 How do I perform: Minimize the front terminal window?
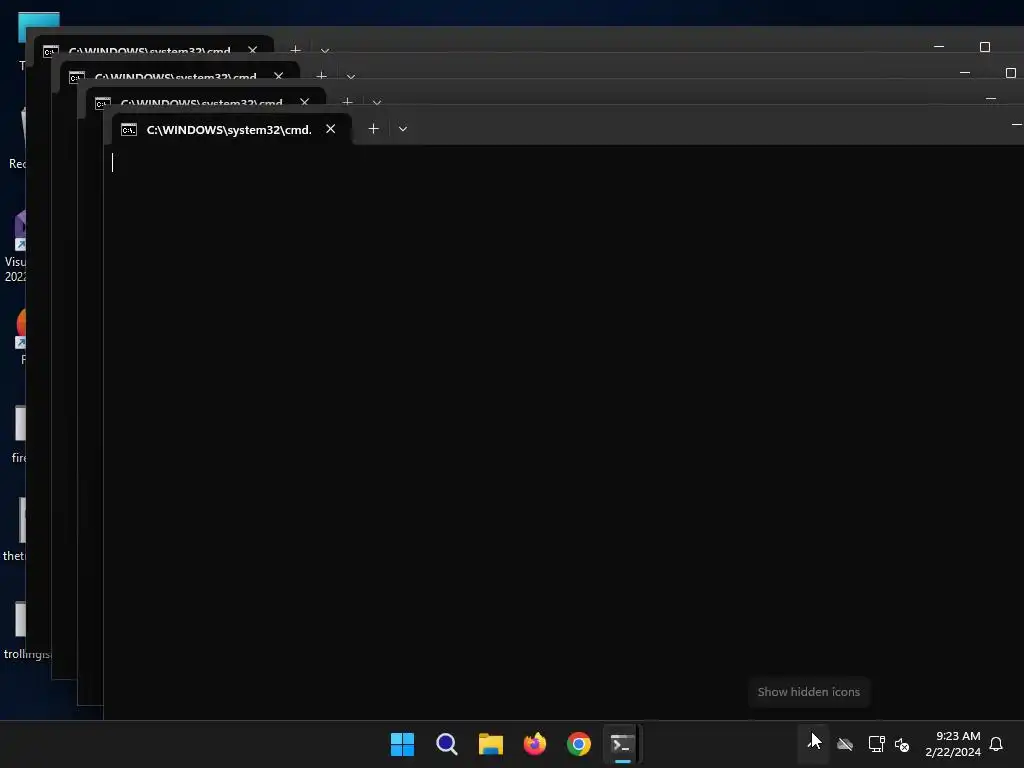[x=1016, y=124]
